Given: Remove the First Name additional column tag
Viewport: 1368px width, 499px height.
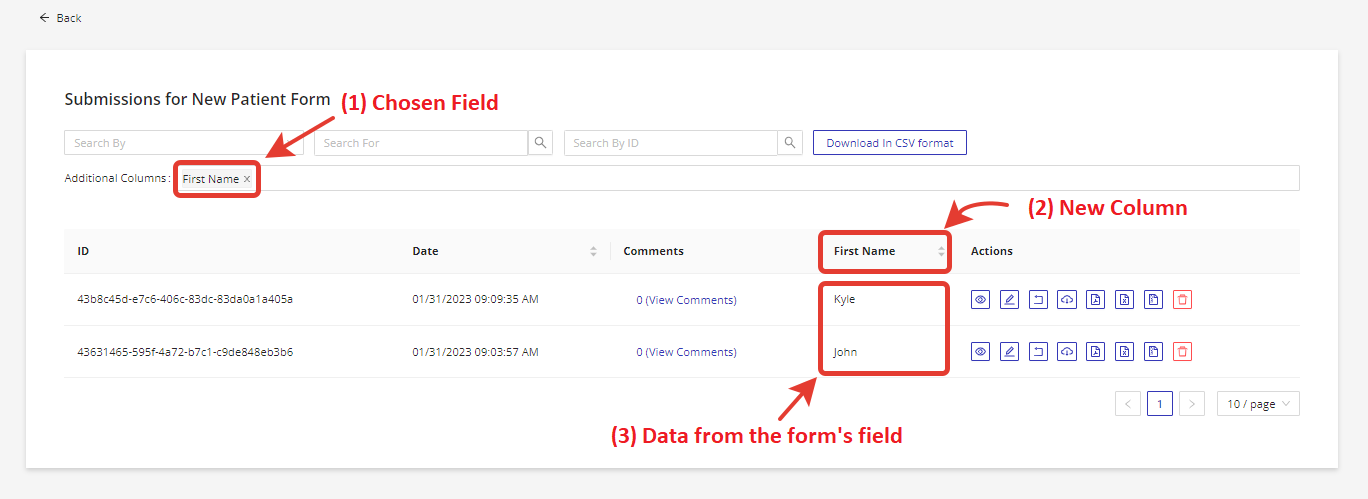Looking at the screenshot, I should pyautogui.click(x=247, y=179).
